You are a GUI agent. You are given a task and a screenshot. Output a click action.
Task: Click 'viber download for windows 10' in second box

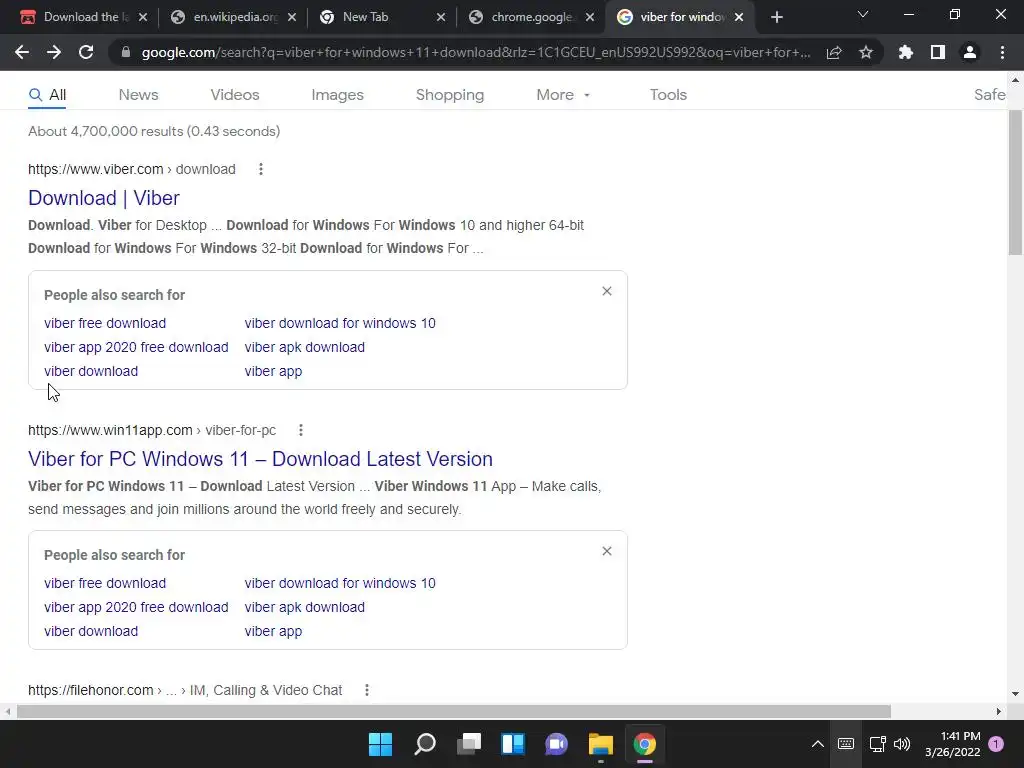pos(340,583)
